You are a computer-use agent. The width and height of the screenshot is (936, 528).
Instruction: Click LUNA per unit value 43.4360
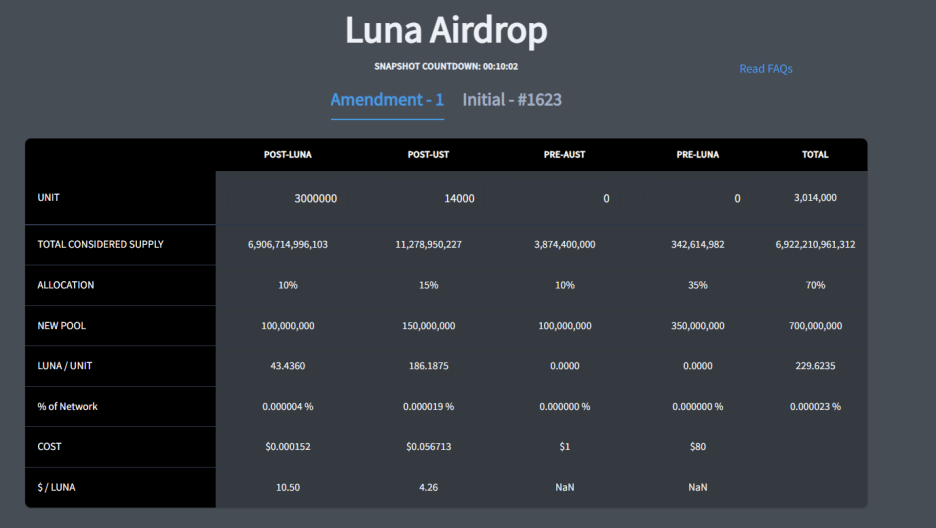pyautogui.click(x=288, y=366)
